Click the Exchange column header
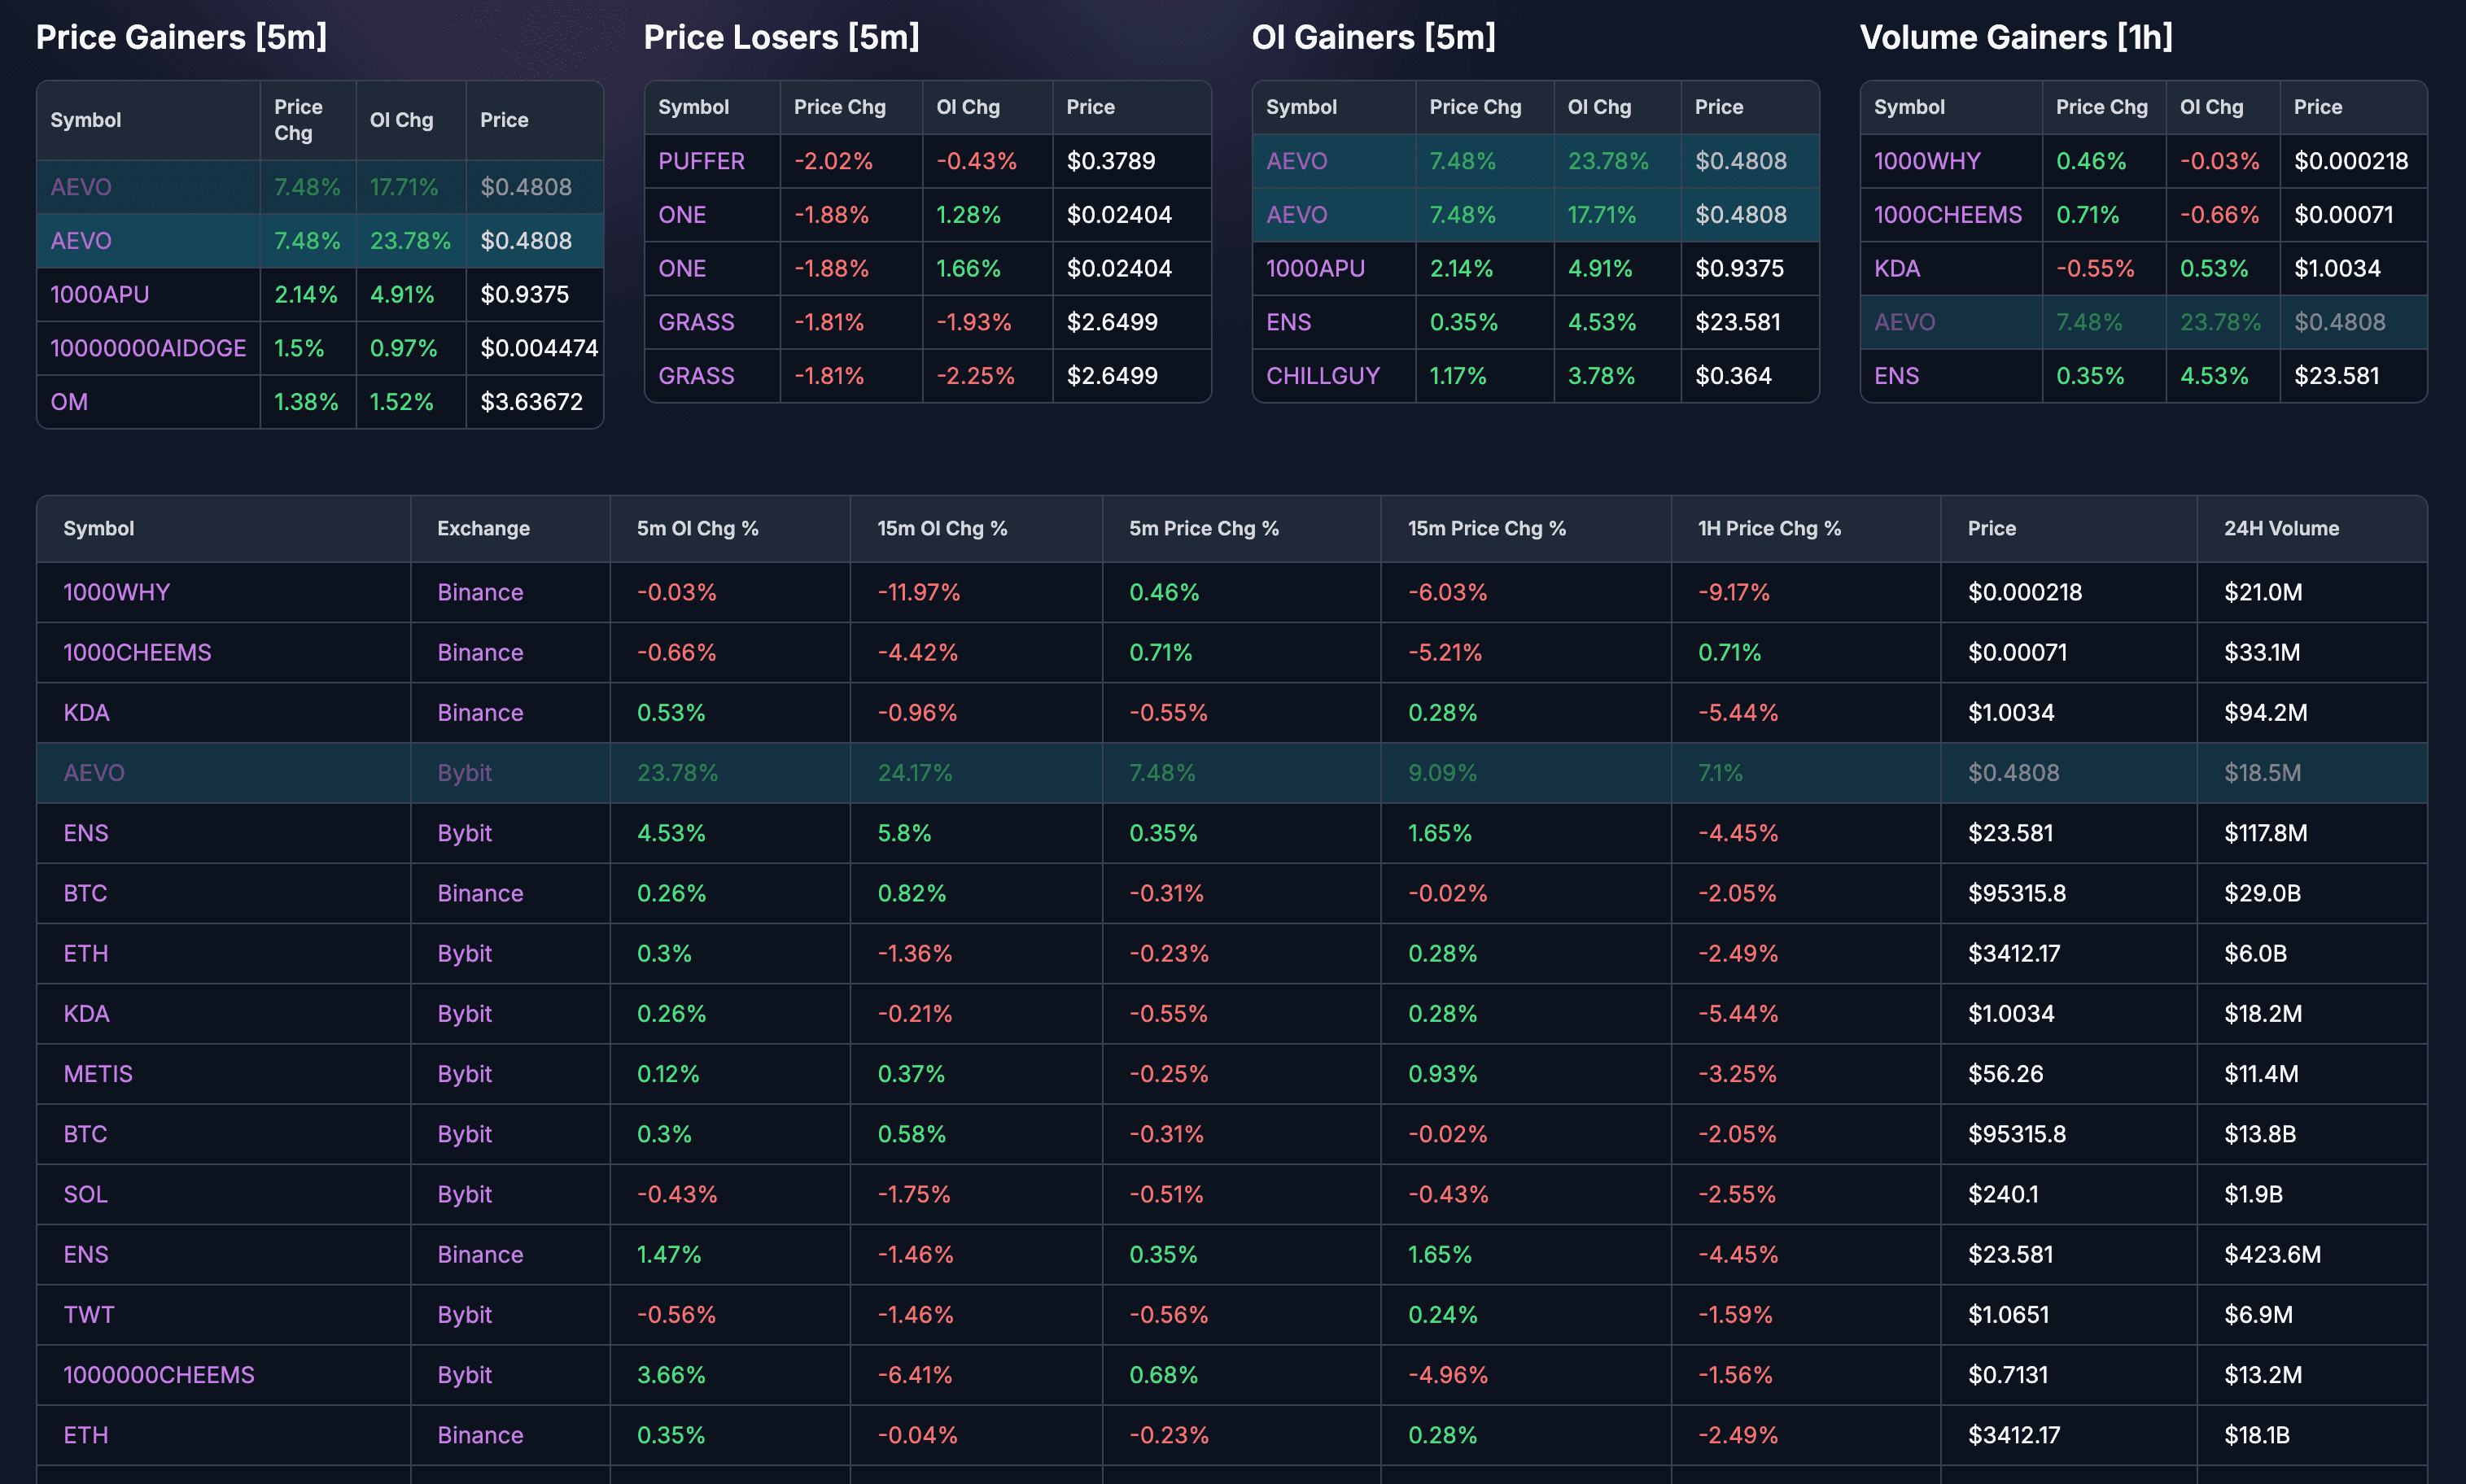2466x1484 pixels. (x=482, y=528)
